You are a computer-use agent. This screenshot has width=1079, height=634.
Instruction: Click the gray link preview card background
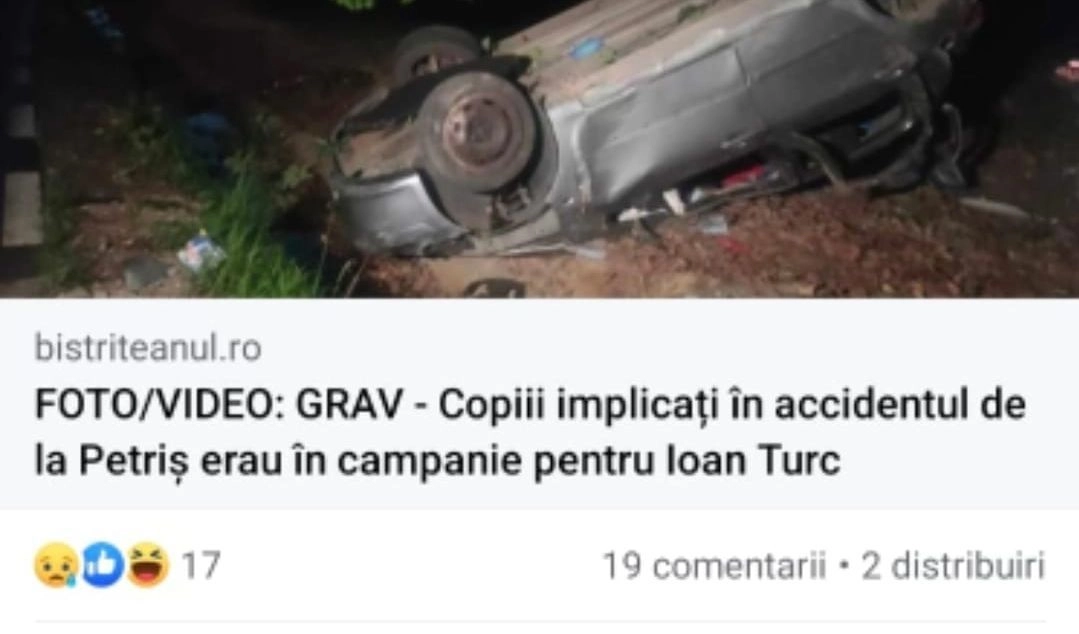coord(540,404)
